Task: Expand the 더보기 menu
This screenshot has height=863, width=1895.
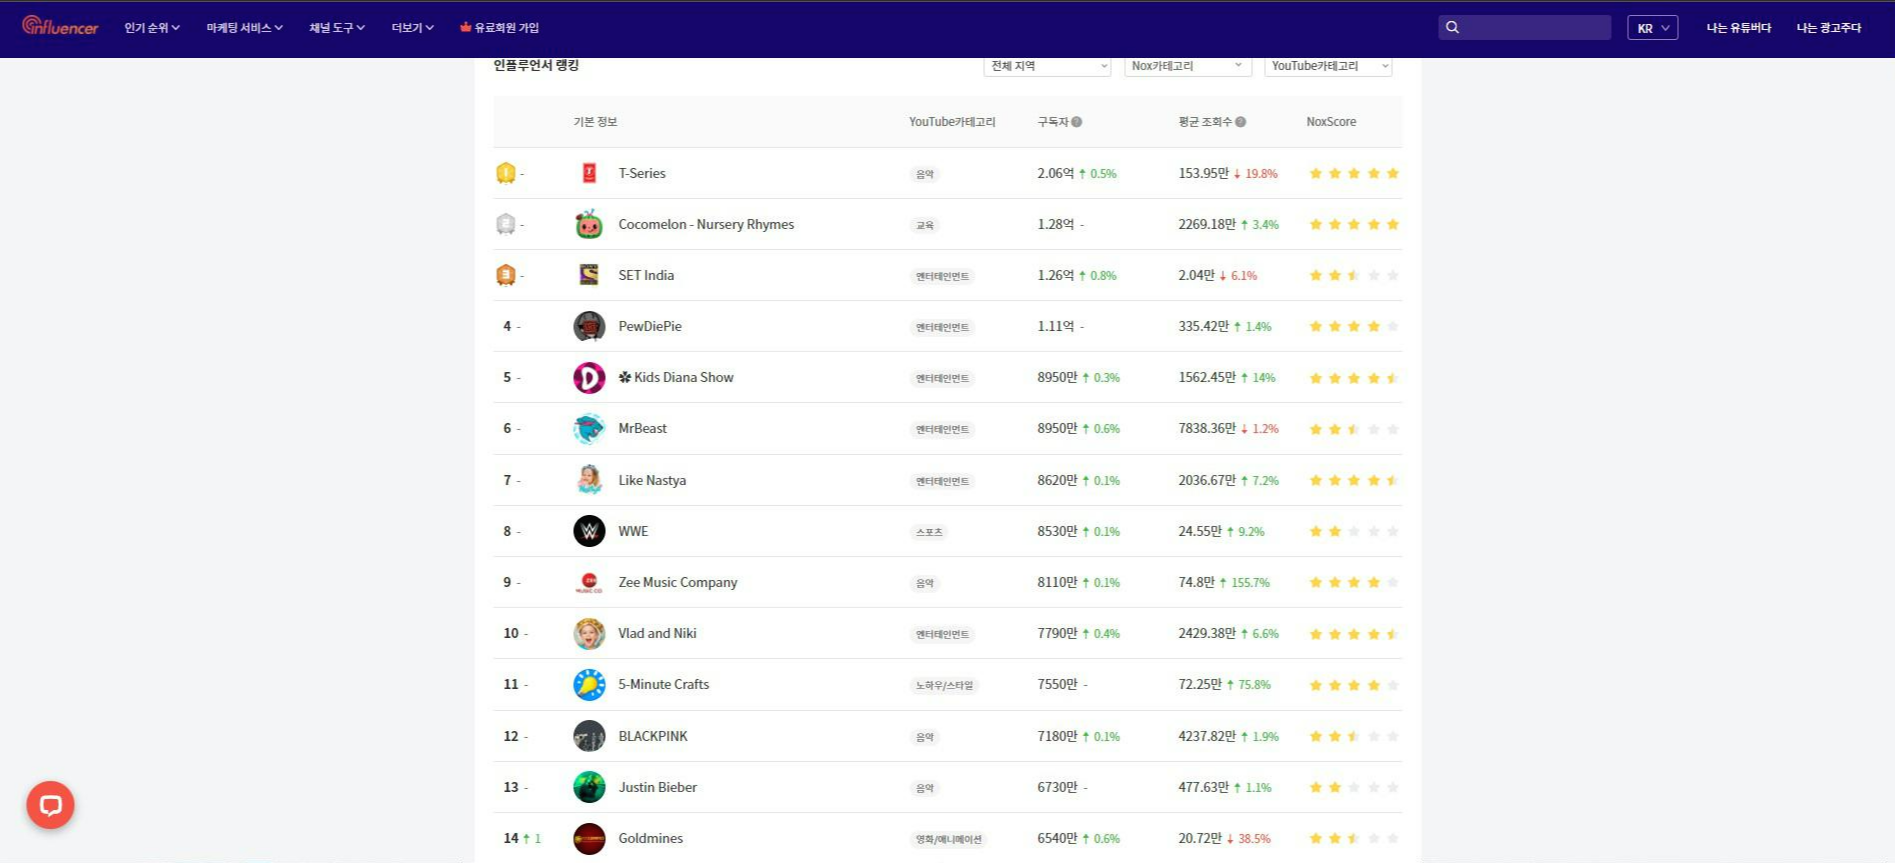Action: [x=412, y=28]
